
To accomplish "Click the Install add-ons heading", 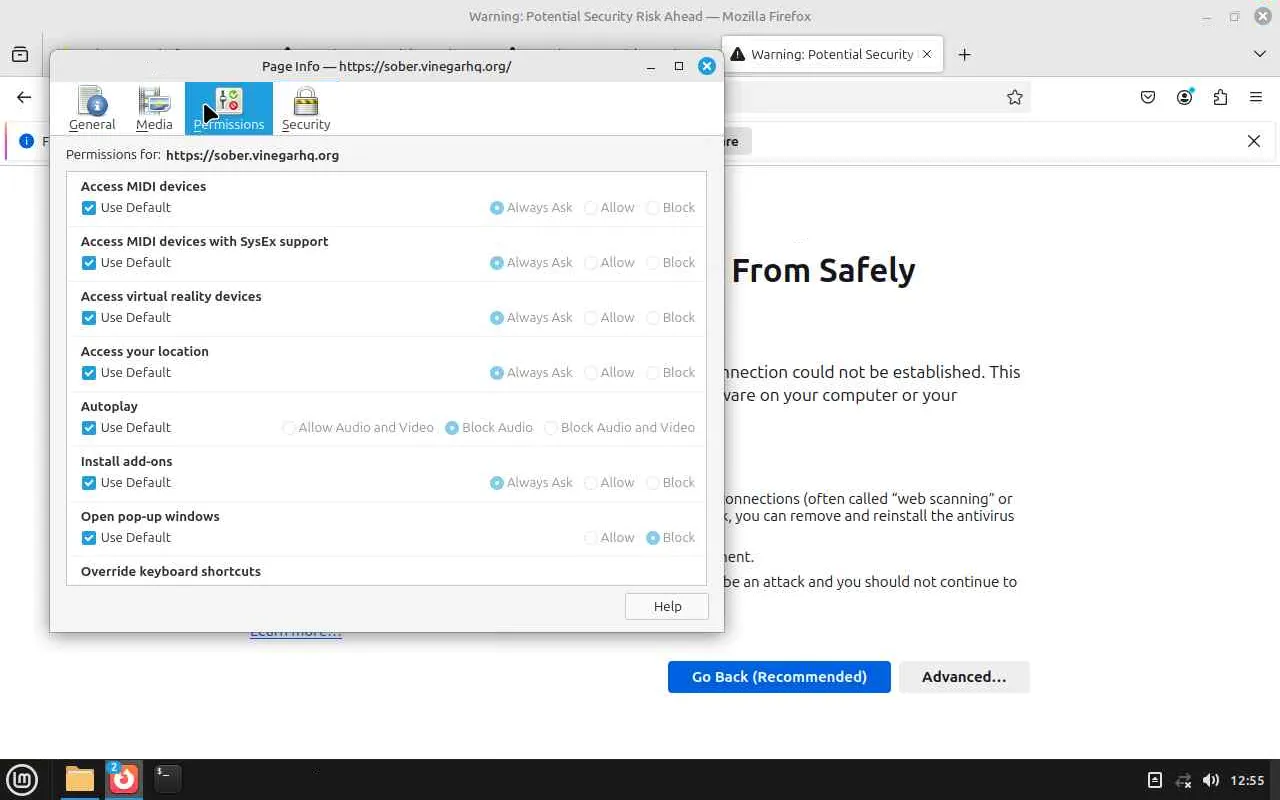I will (127, 461).
